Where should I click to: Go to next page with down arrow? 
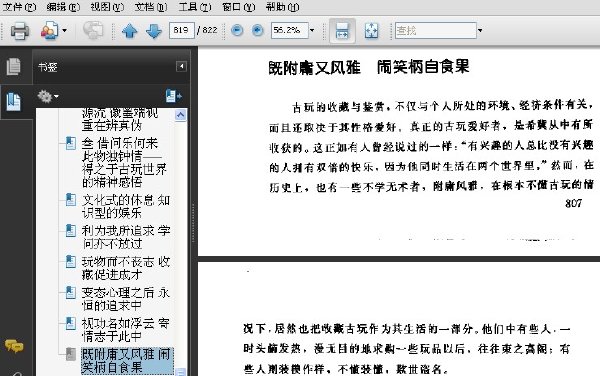pyautogui.click(x=154, y=31)
